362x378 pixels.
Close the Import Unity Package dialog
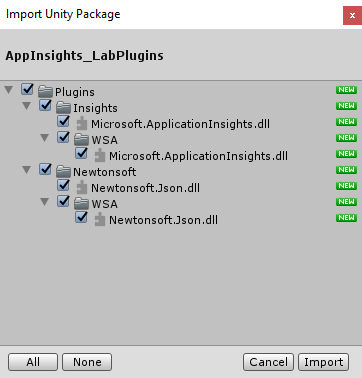[352, 15]
